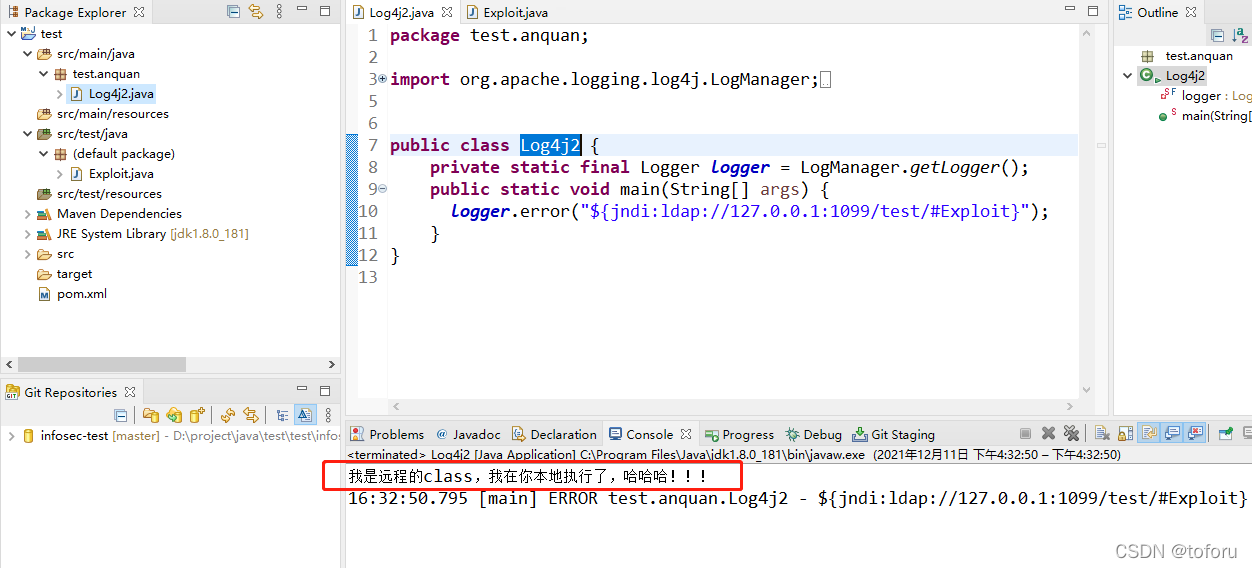Screen dimensions: 1252x568
Task: Select Exploit.java in Package Explorer
Action: pos(111,174)
